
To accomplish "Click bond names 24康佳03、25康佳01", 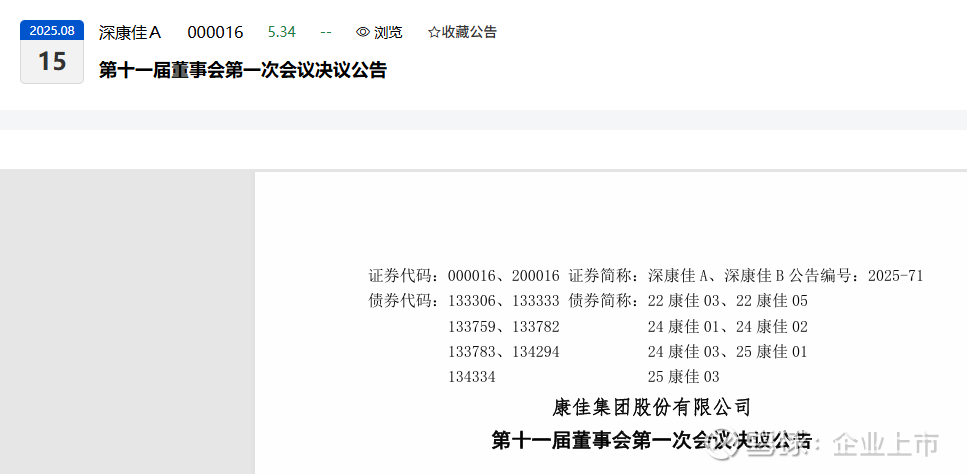I will tap(728, 351).
